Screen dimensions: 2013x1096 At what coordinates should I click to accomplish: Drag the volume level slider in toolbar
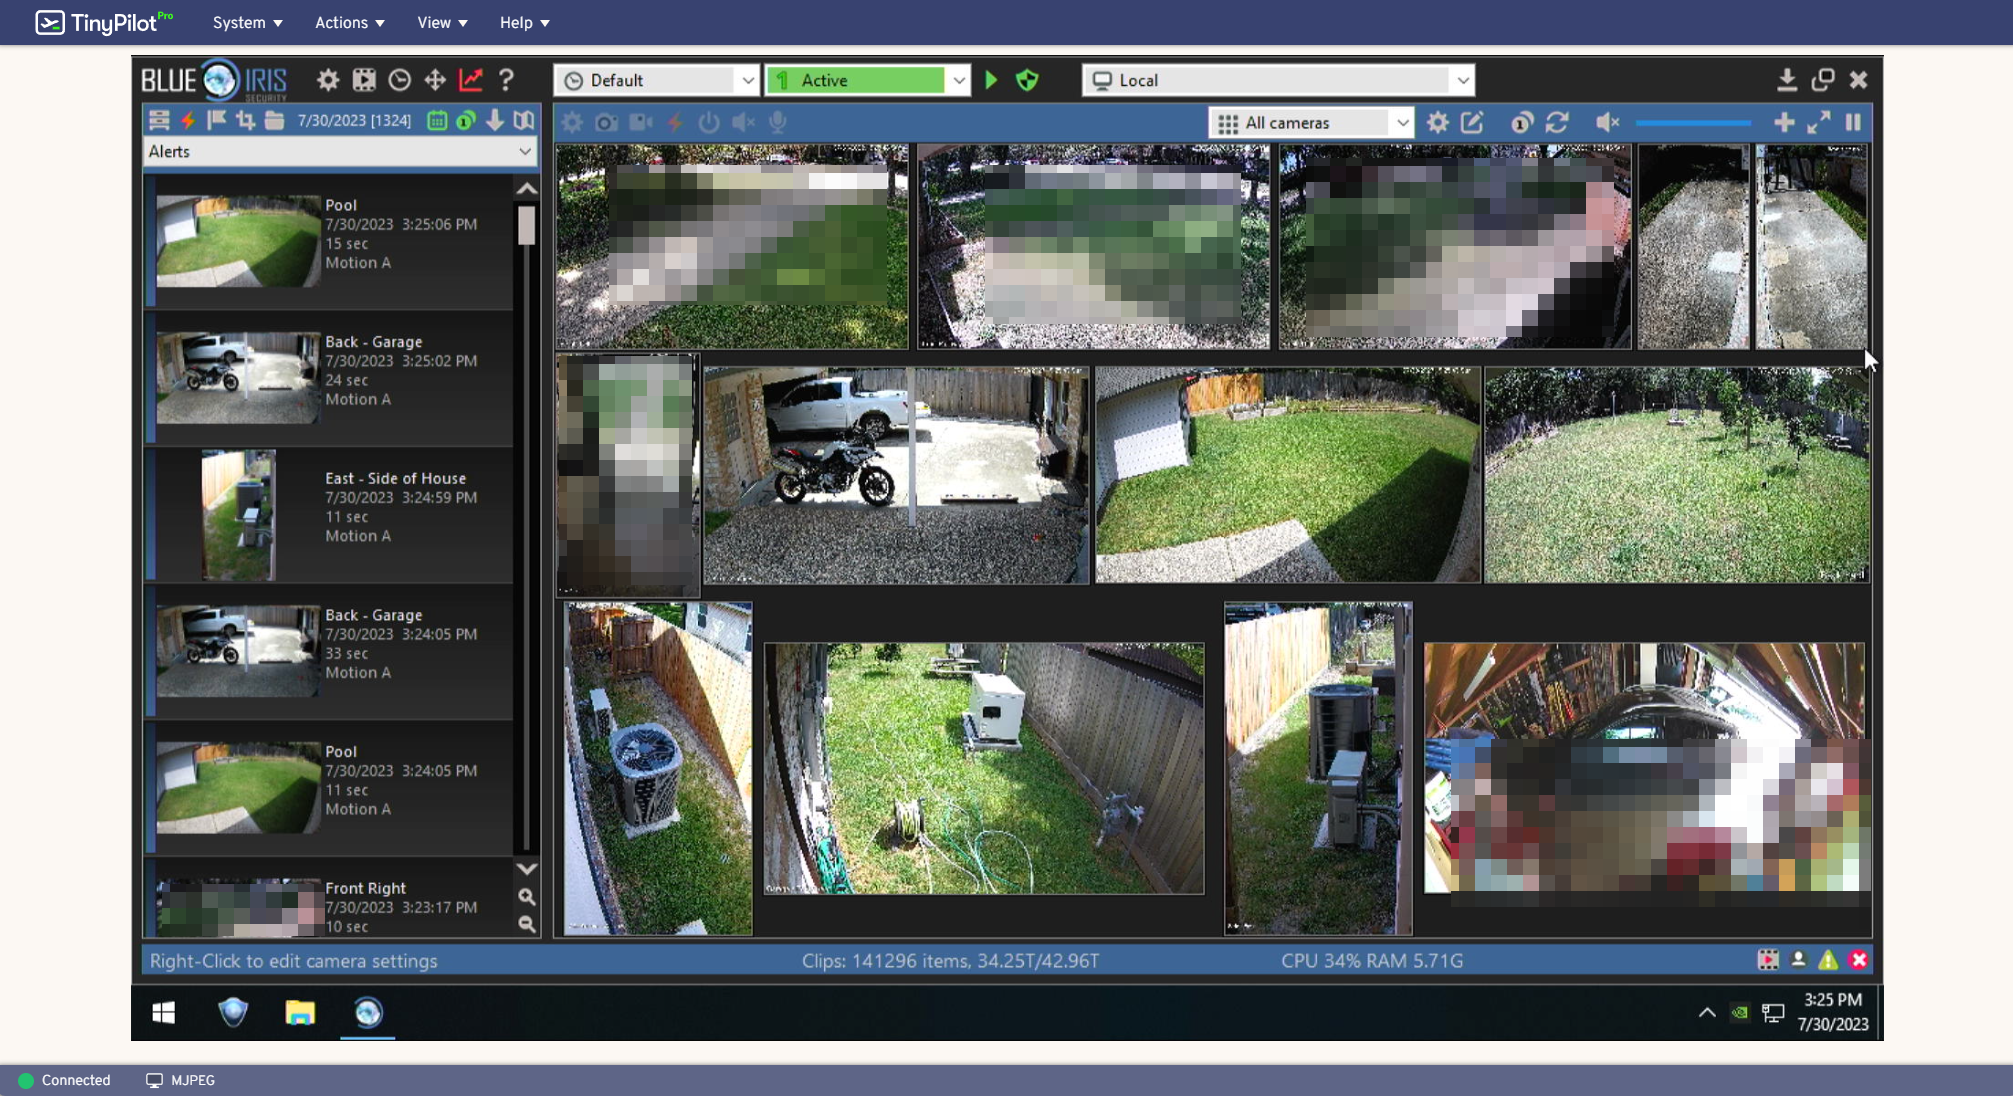(x=1693, y=121)
